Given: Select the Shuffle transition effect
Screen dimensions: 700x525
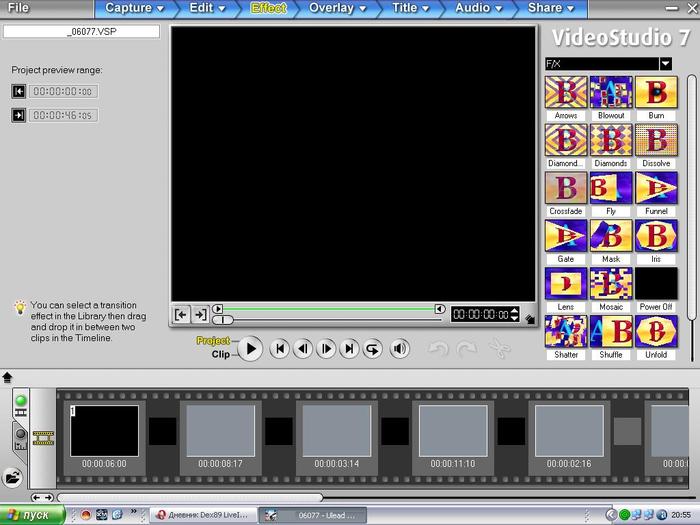Looking at the screenshot, I should point(611,331).
